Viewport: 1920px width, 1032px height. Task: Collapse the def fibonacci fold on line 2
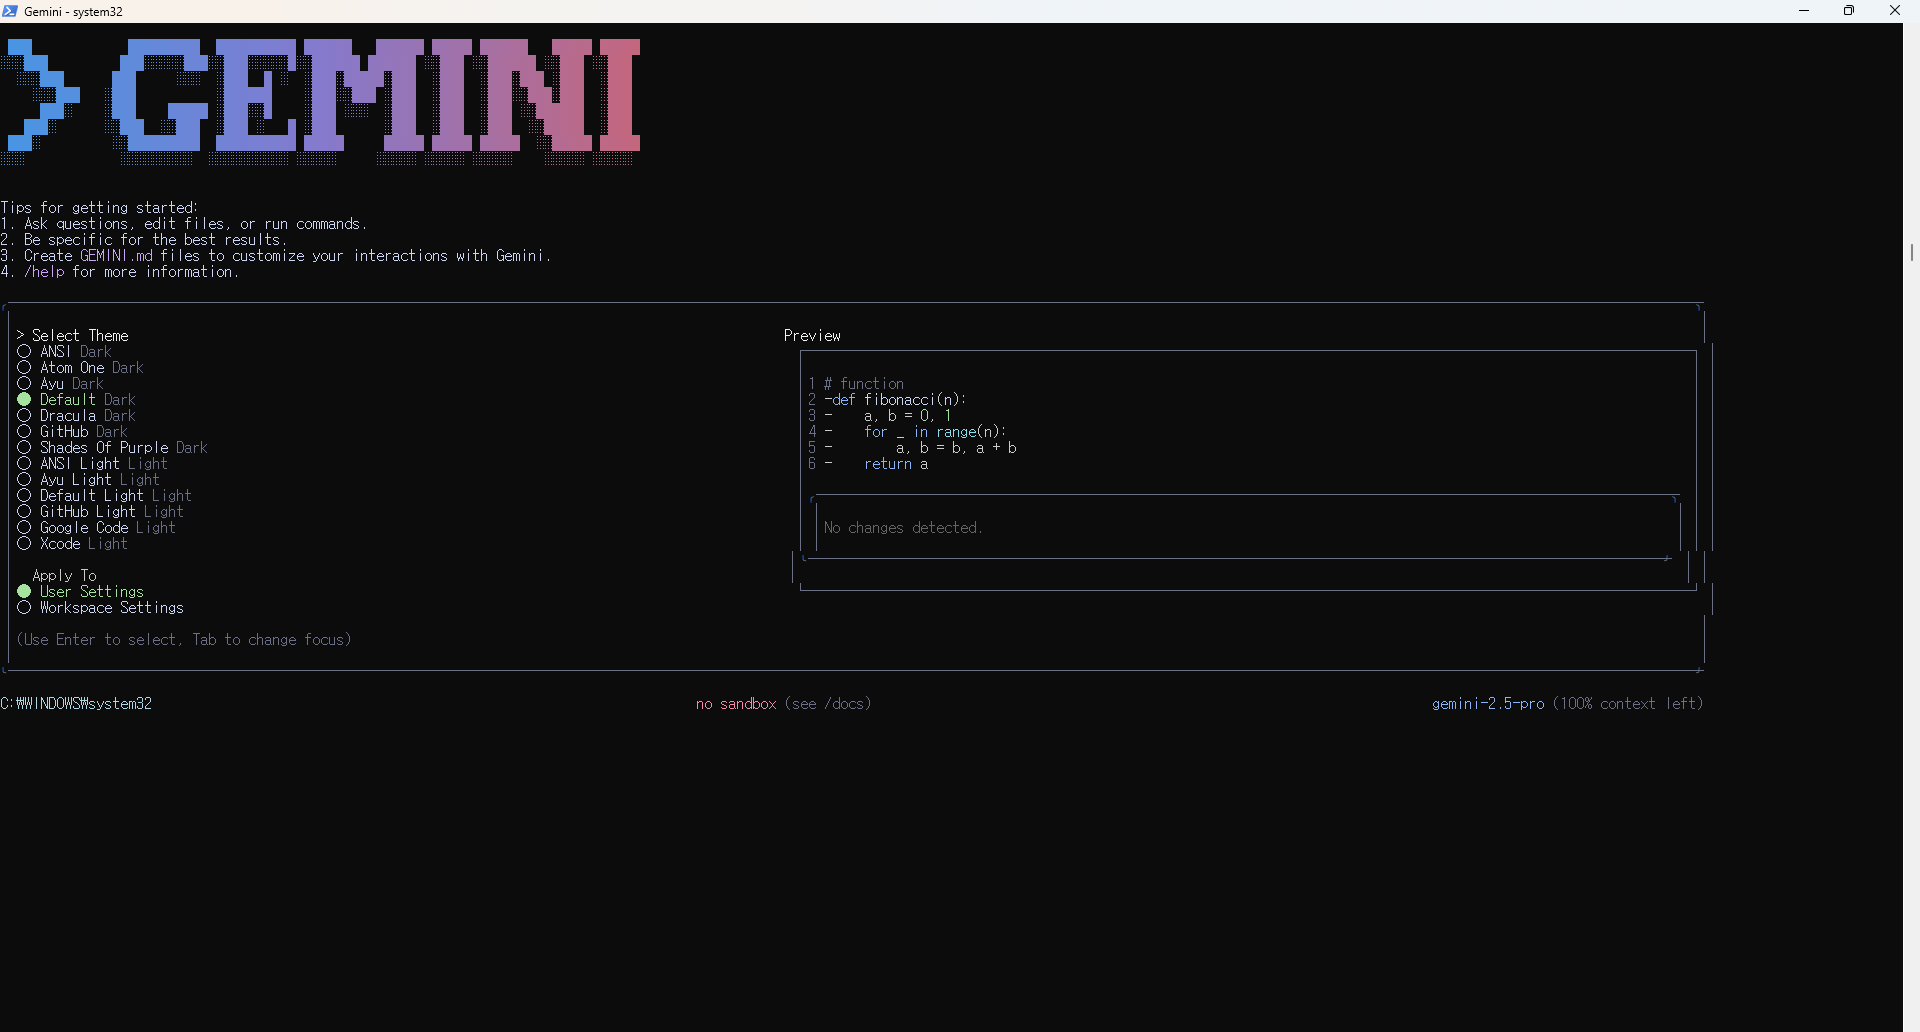point(829,399)
